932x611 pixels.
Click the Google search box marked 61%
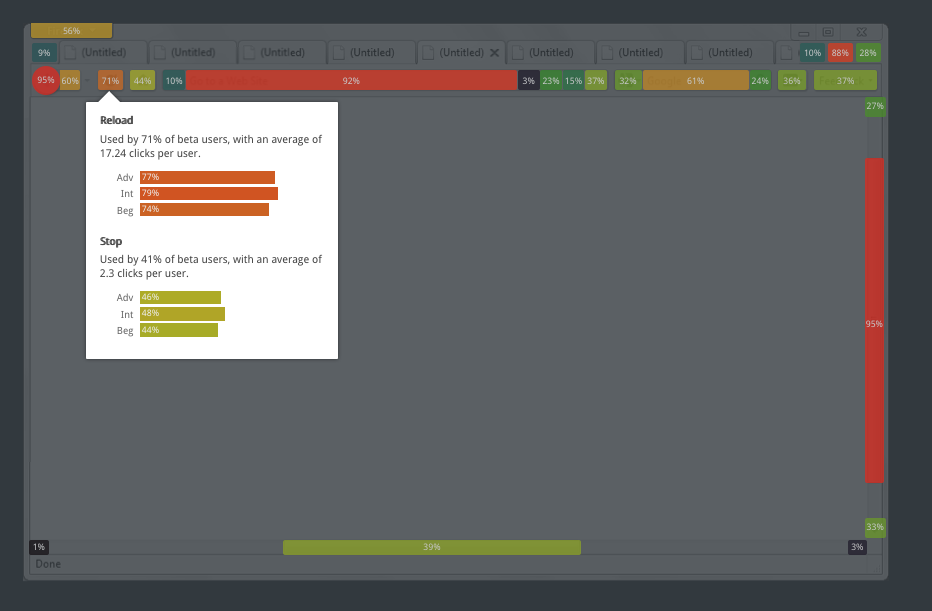695,80
